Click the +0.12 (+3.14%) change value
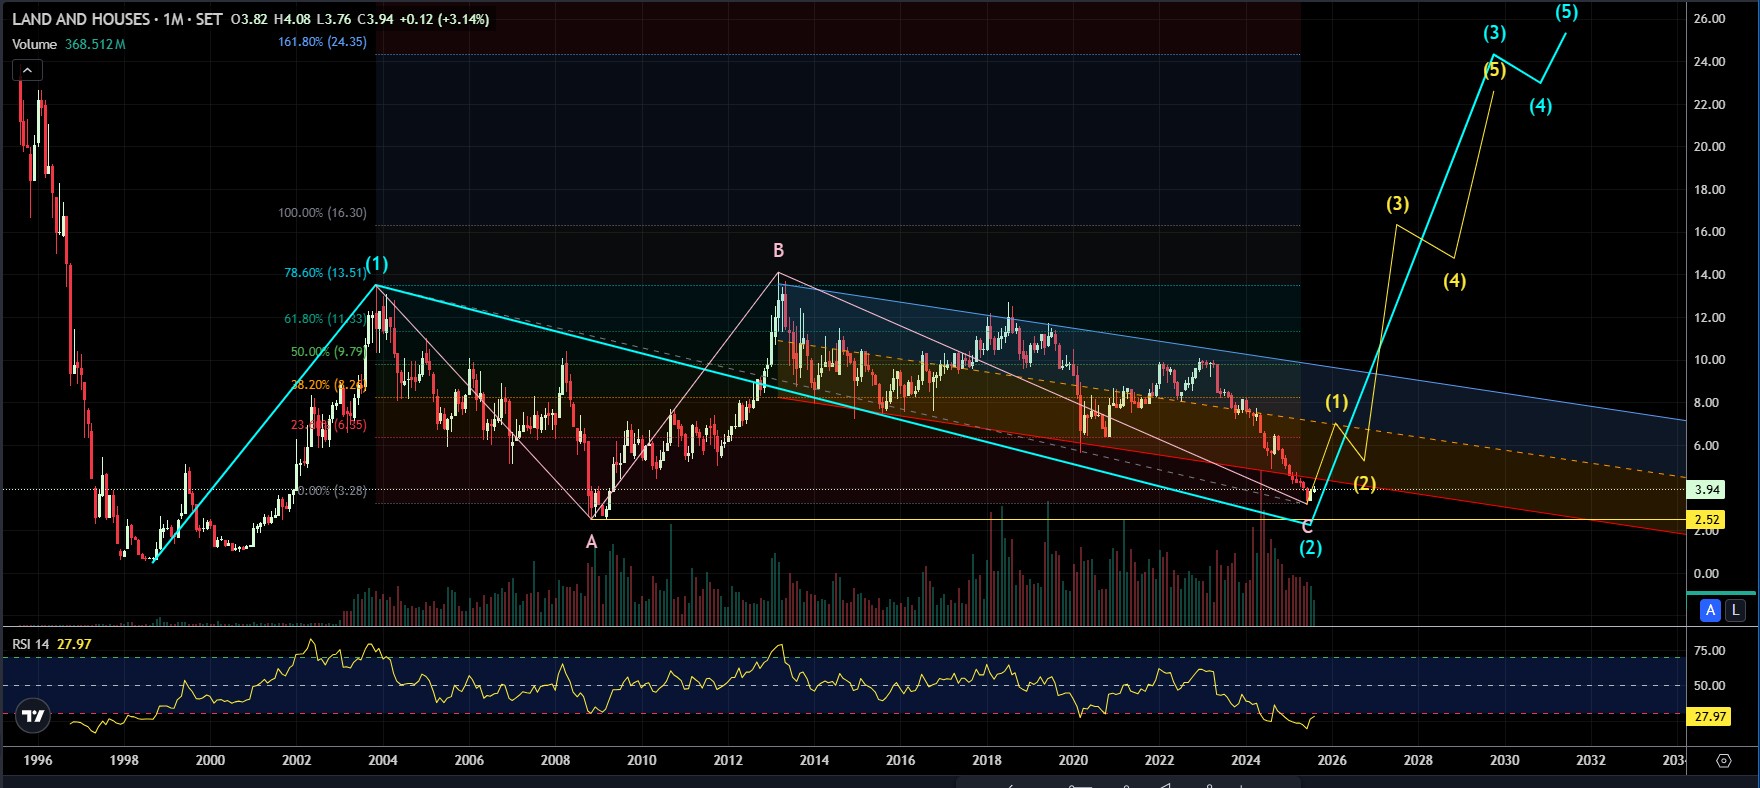Viewport: 1760px width, 788px height. (x=446, y=19)
